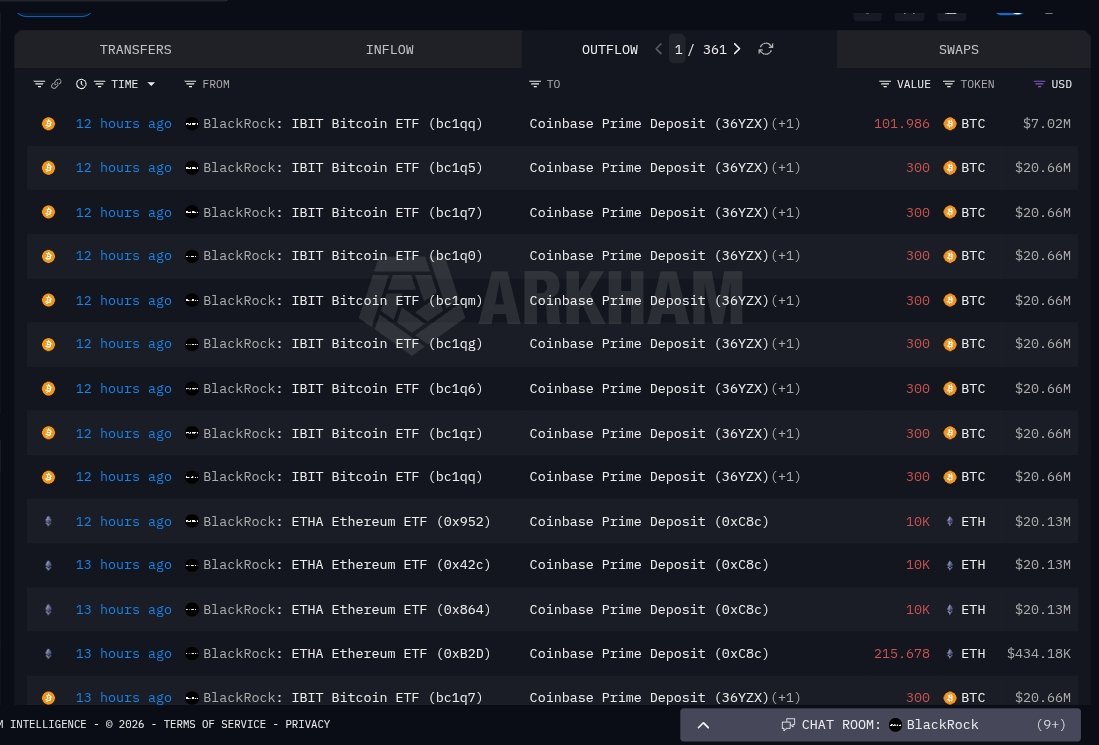Click the clock icon in the Time header
Viewport: 1099px width, 745px height.
pos(81,84)
